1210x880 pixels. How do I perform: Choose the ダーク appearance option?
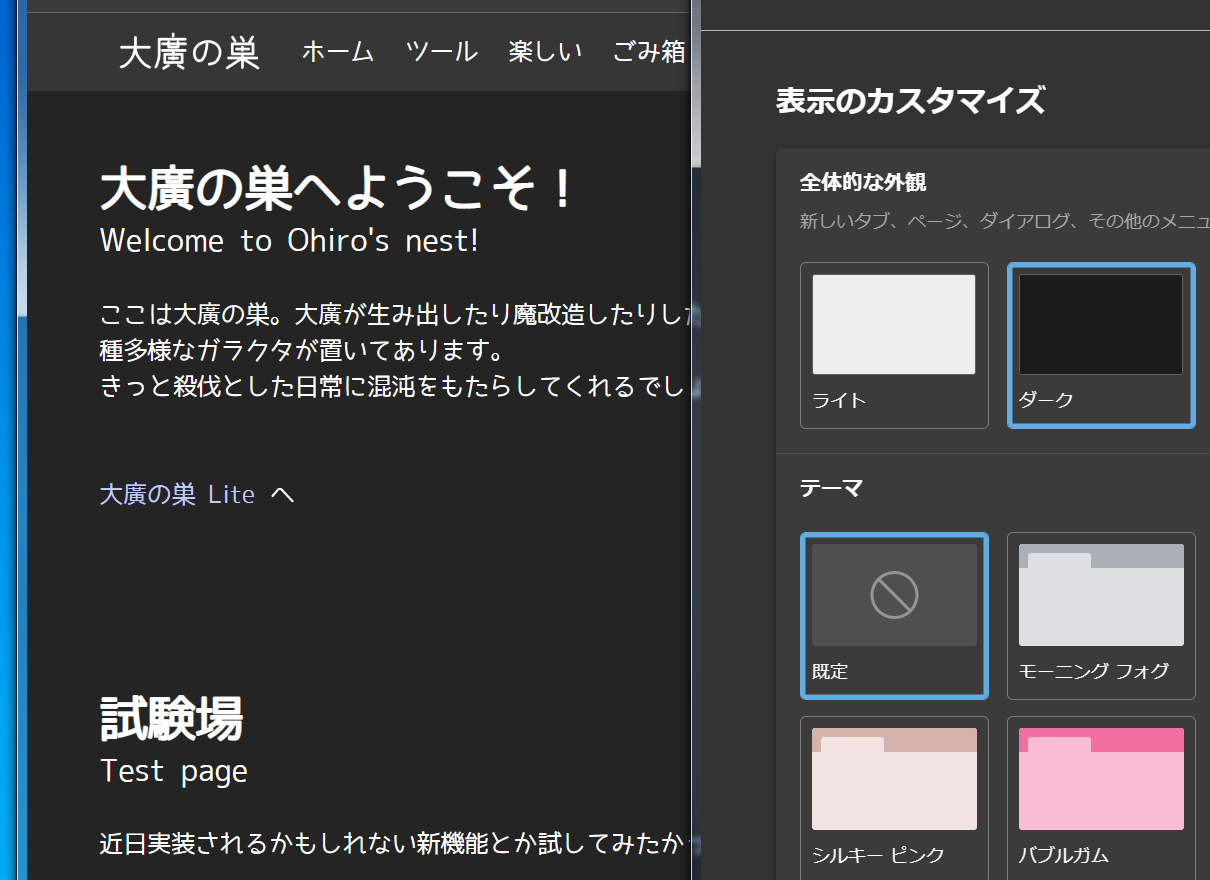pos(1100,344)
